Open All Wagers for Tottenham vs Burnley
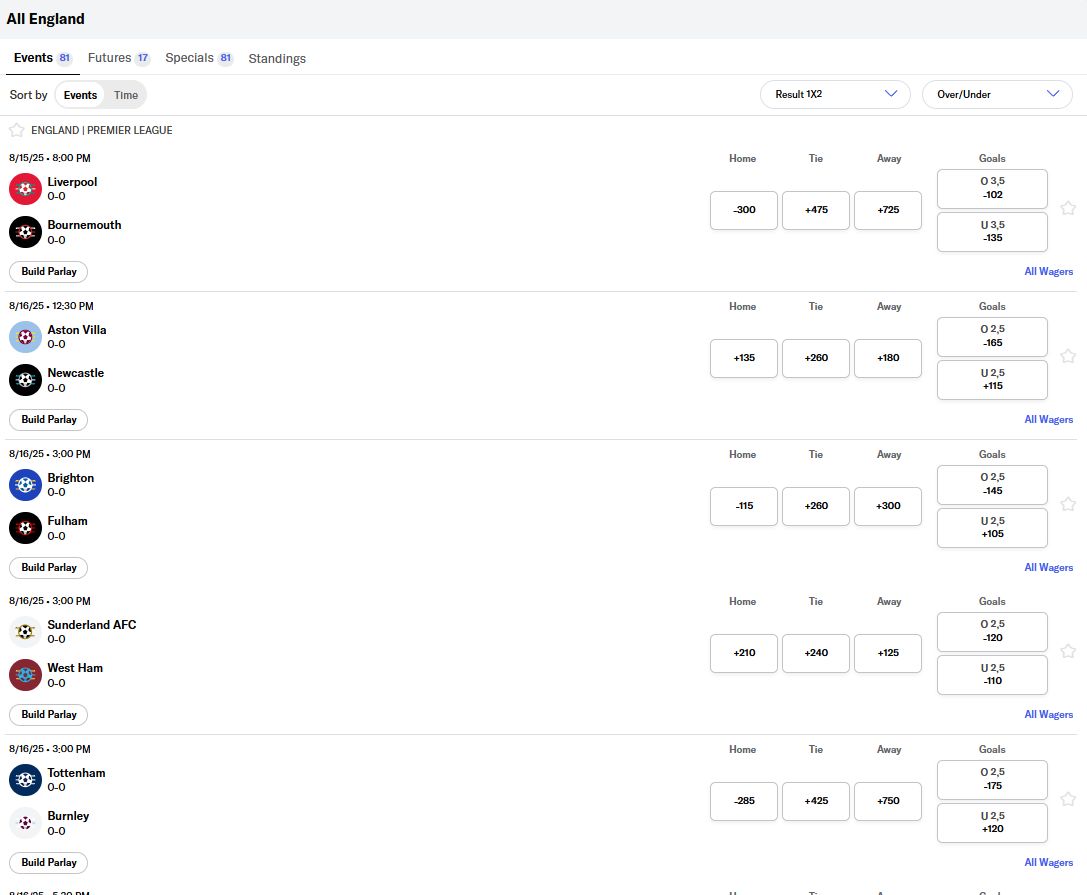The image size is (1087, 895). pos(1048,862)
